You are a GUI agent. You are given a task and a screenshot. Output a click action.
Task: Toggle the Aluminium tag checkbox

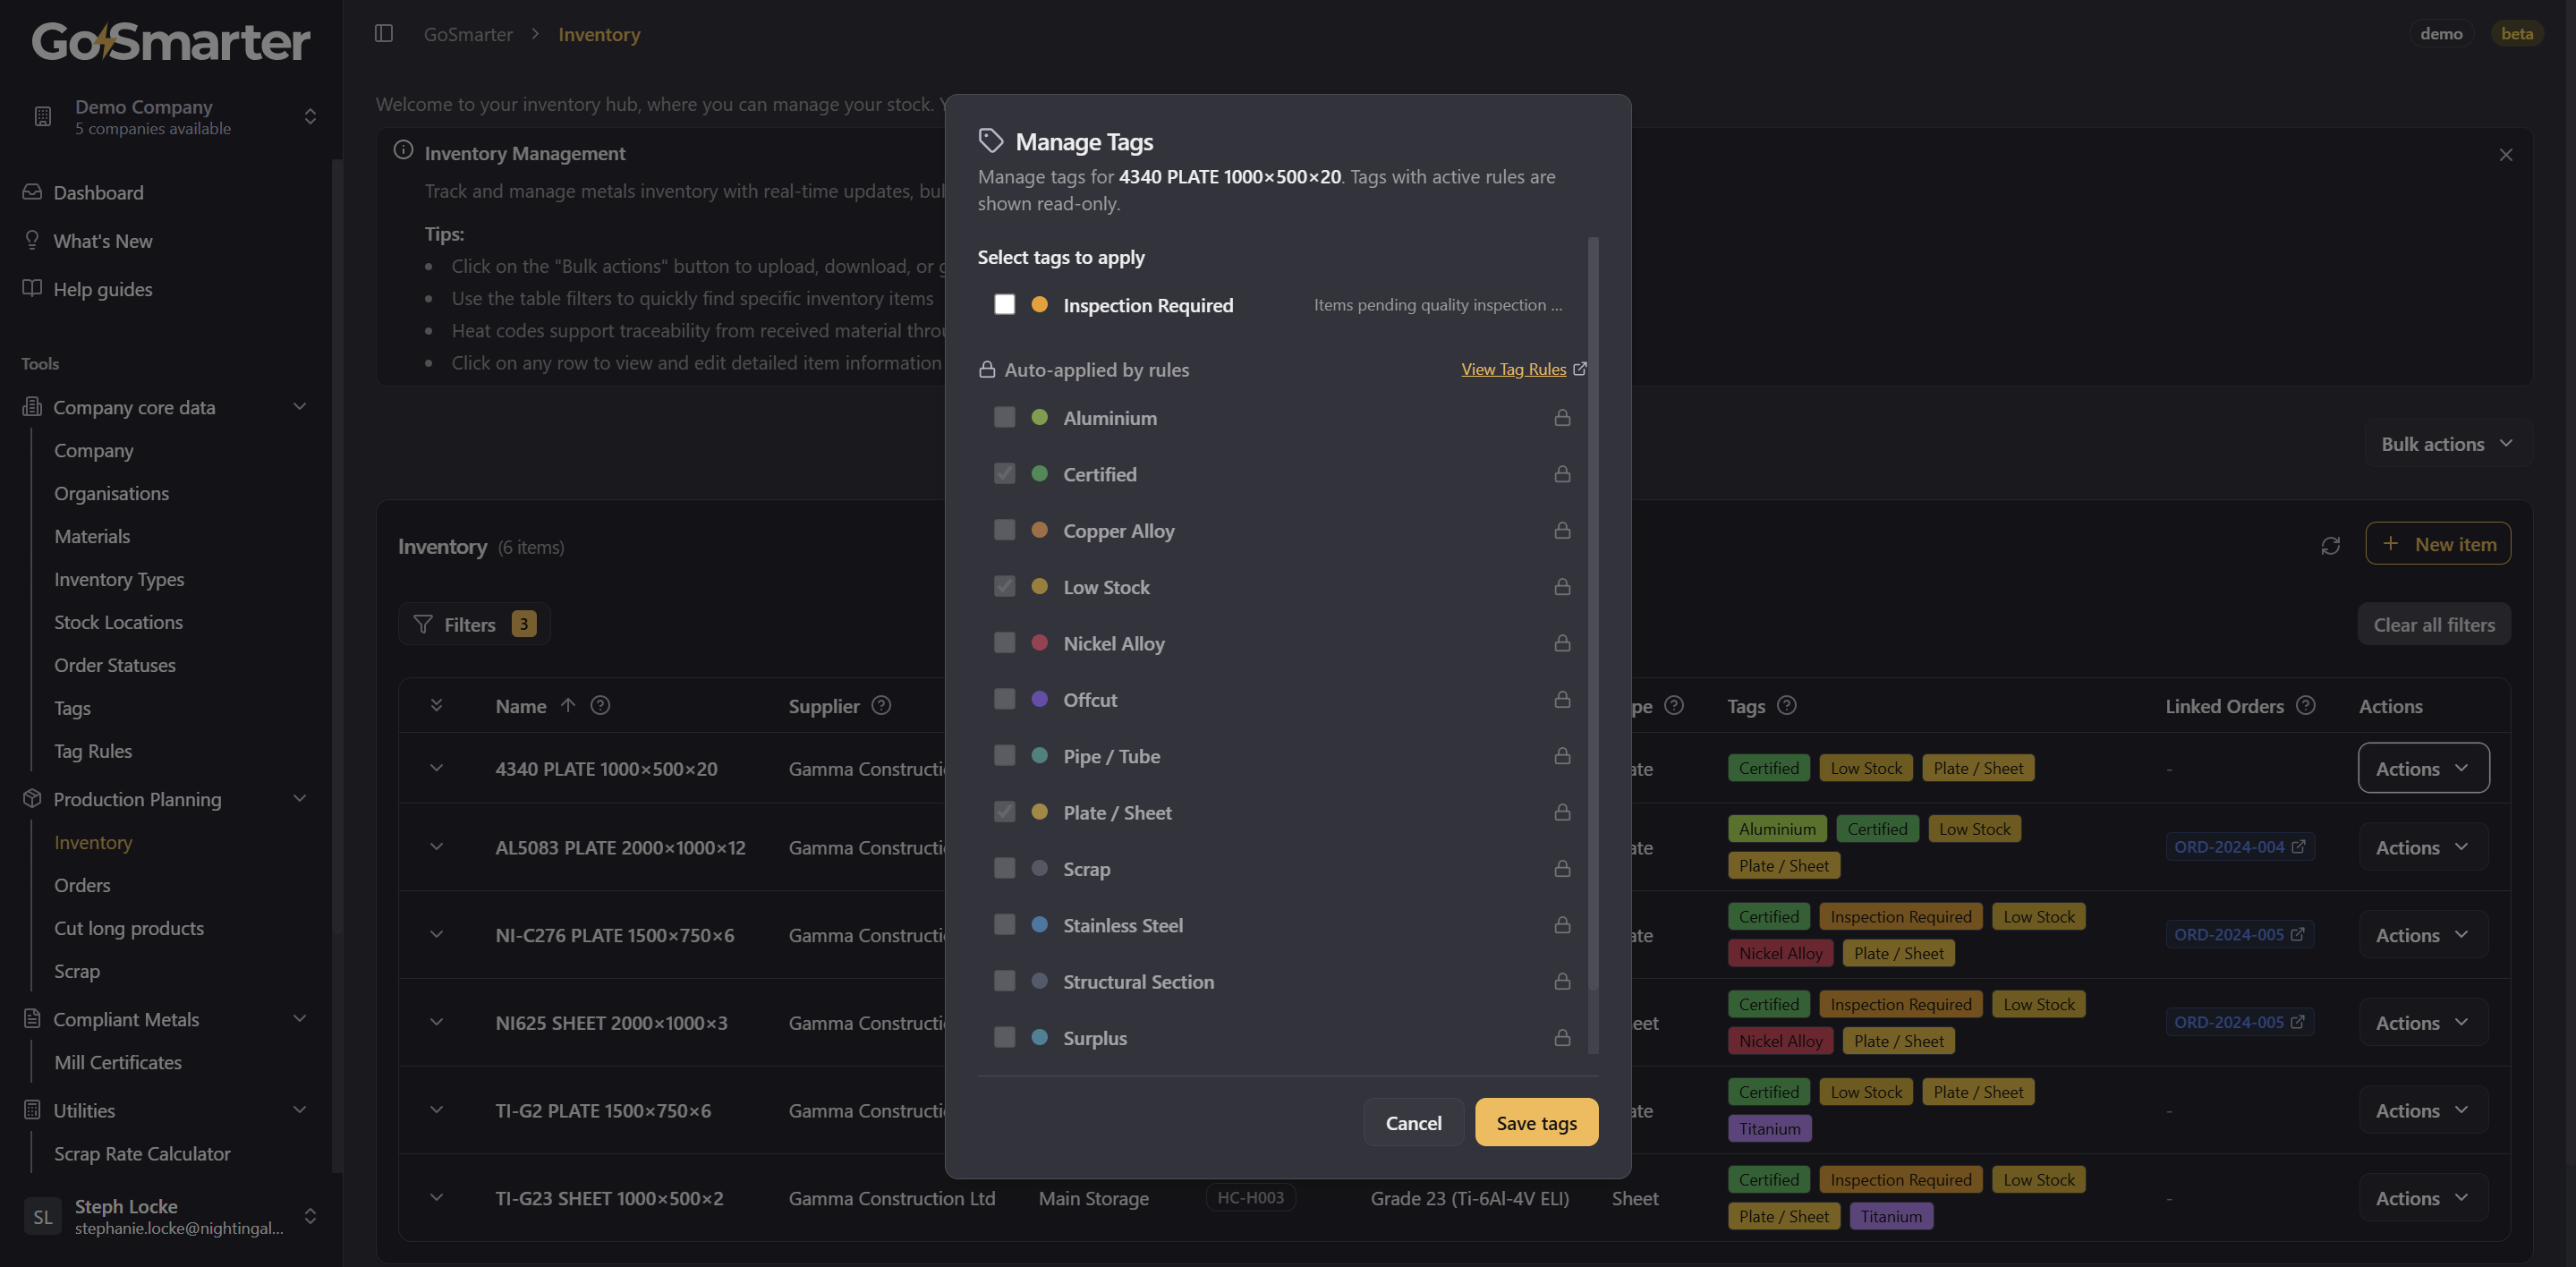click(x=1005, y=417)
